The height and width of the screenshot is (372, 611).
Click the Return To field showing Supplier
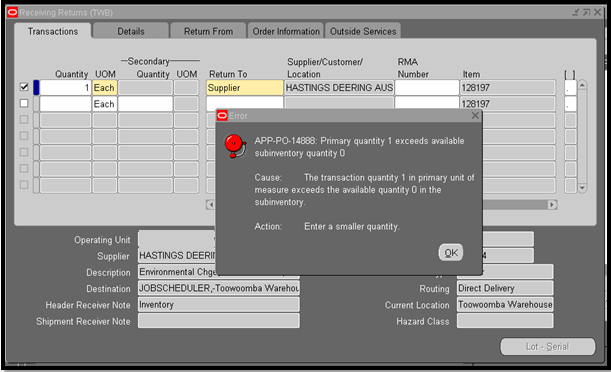pyautogui.click(x=244, y=88)
